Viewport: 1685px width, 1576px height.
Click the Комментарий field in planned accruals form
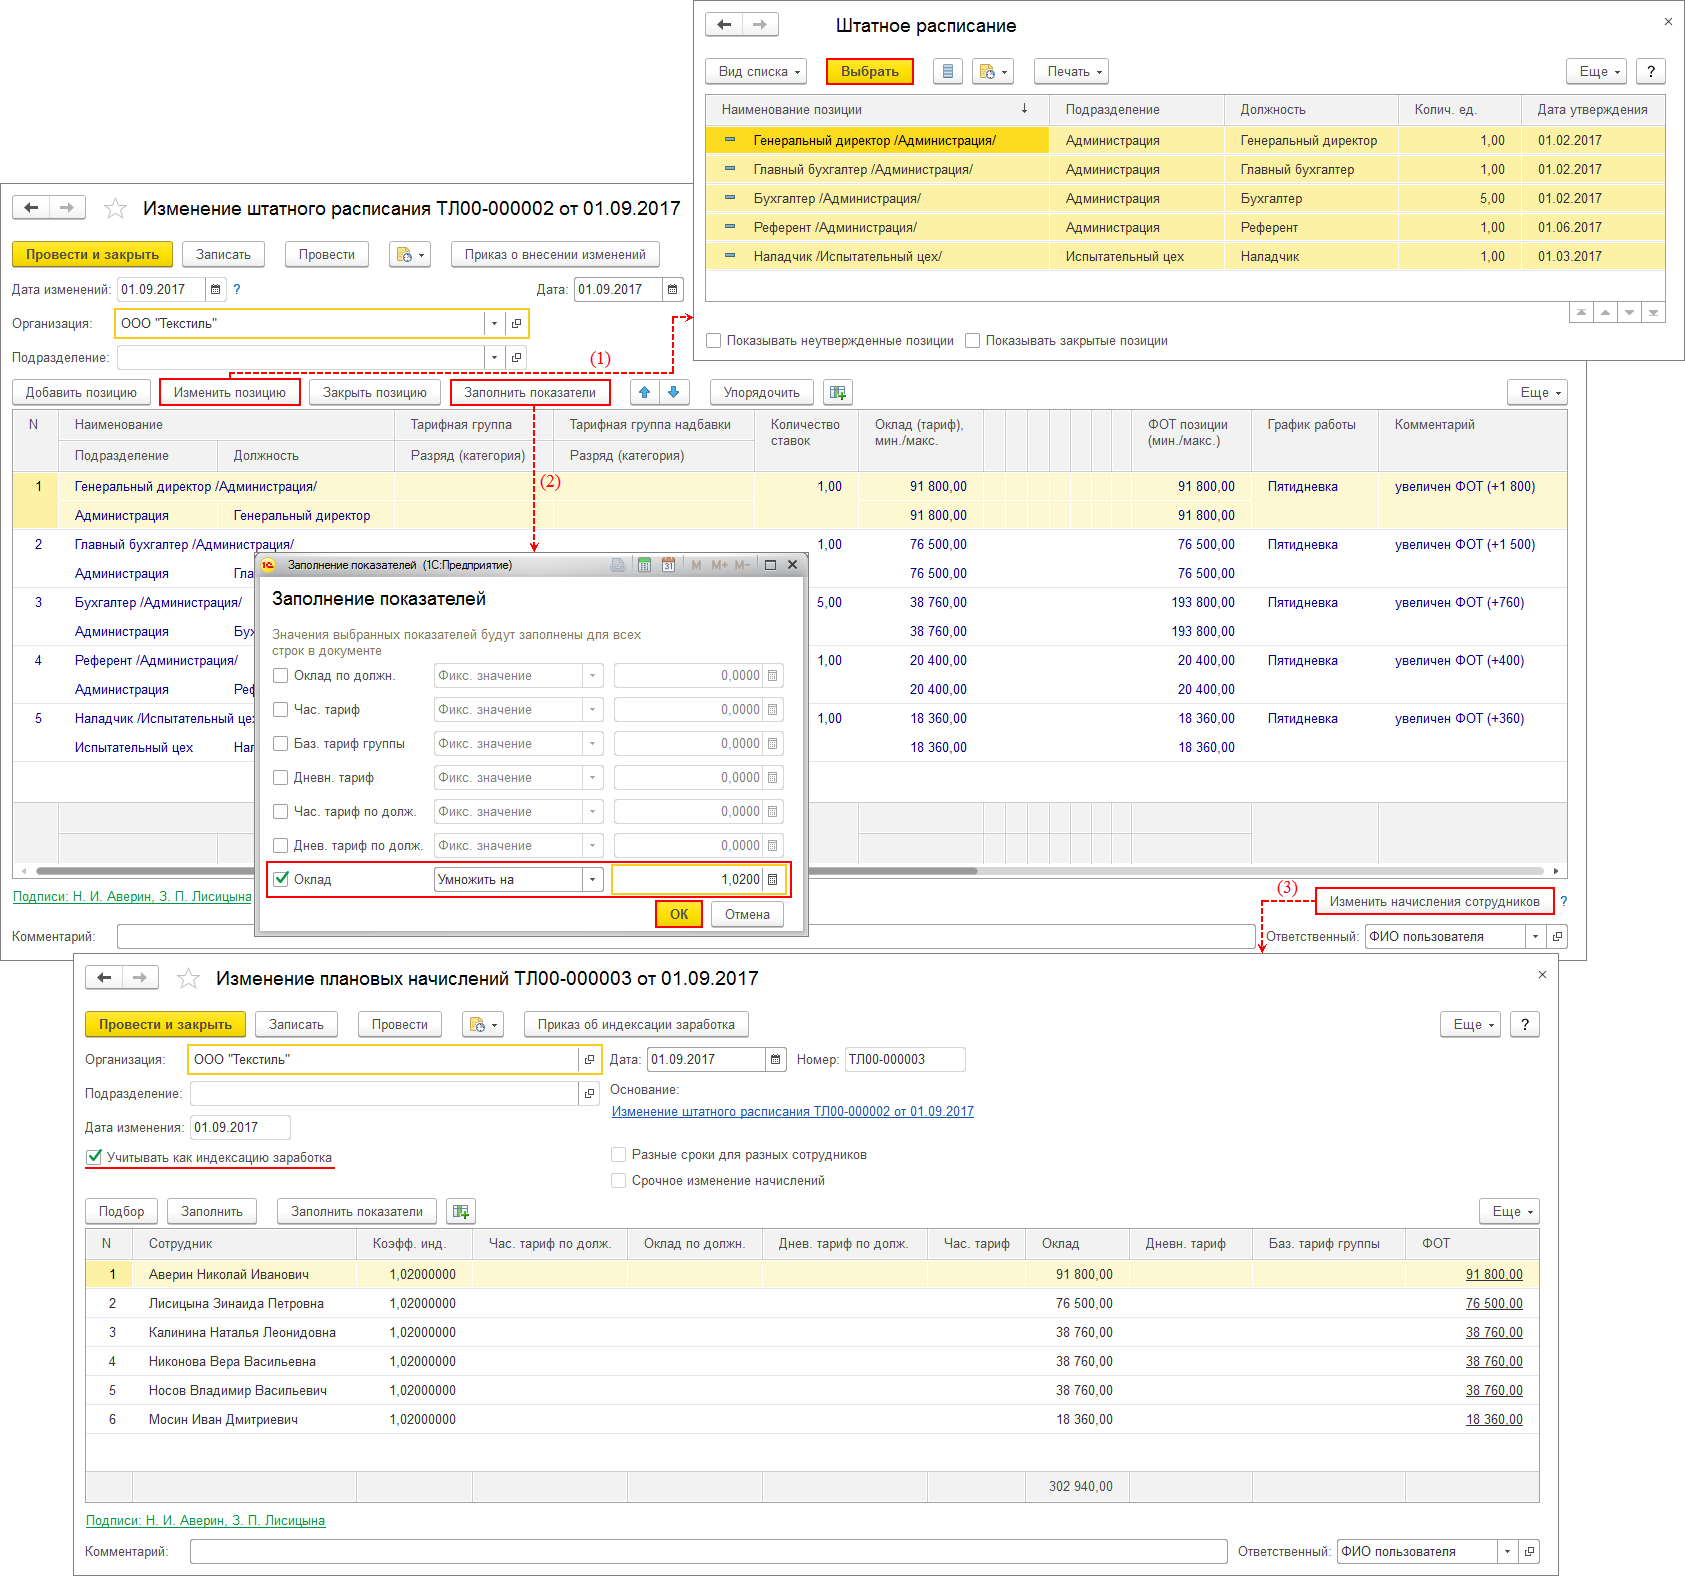tap(708, 1551)
